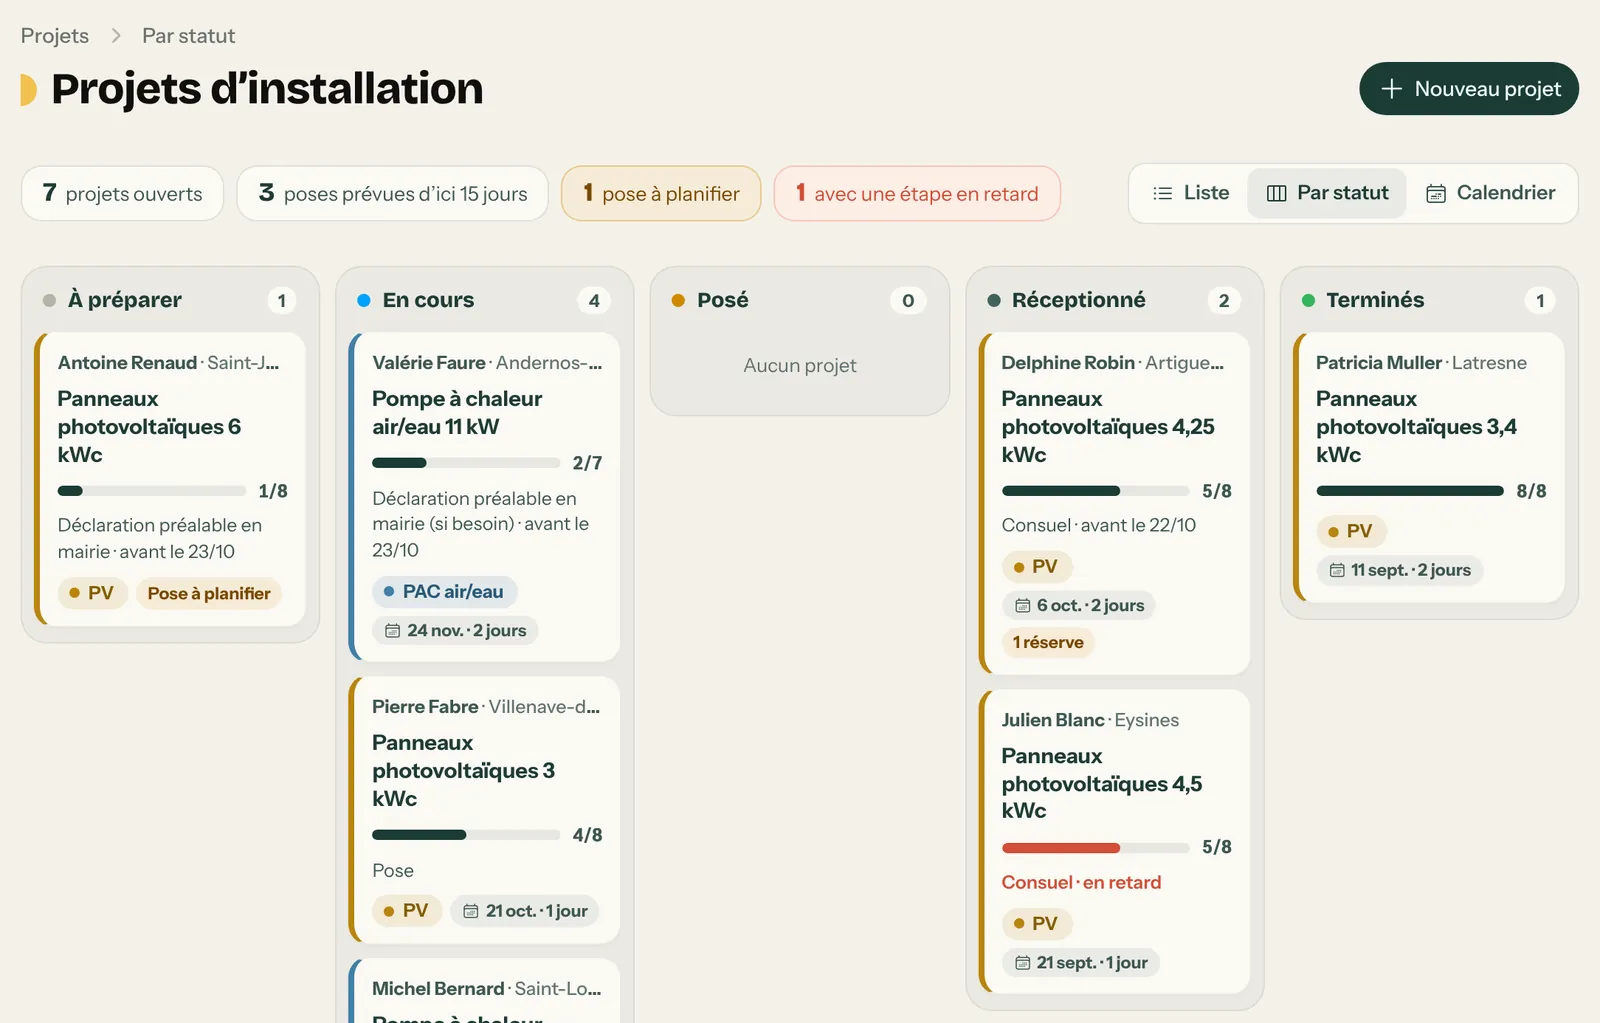Click the Antoine Renaud progress bar 1/8
The height and width of the screenshot is (1023, 1600).
152,491
